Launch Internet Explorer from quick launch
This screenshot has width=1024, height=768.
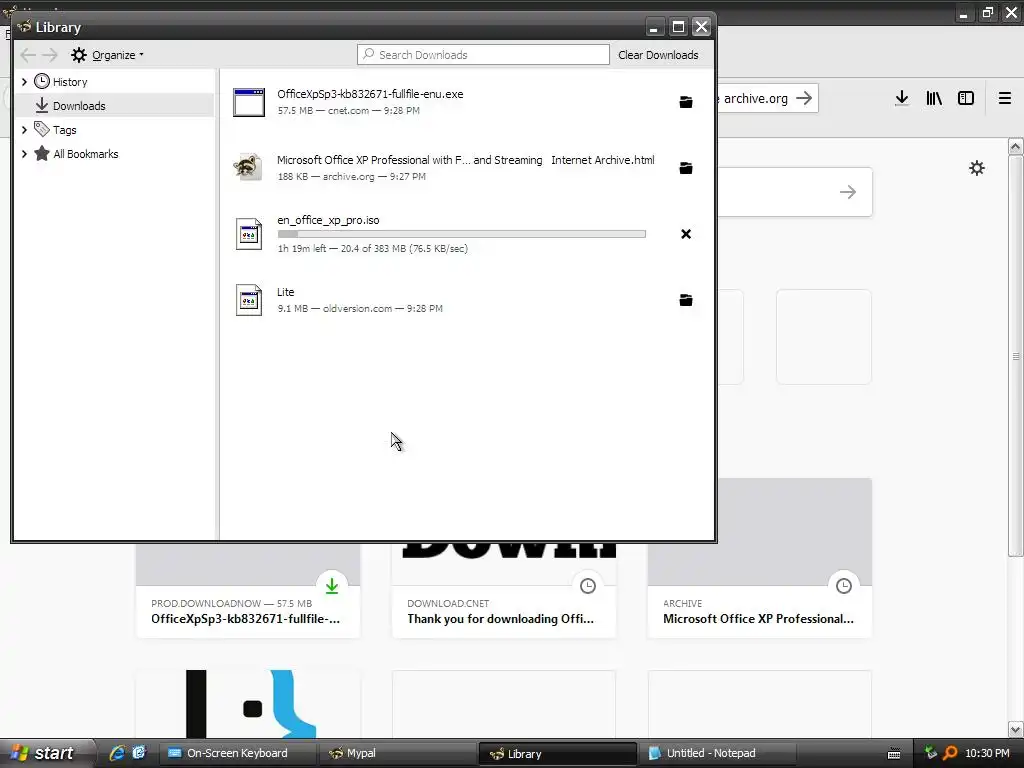(117, 753)
